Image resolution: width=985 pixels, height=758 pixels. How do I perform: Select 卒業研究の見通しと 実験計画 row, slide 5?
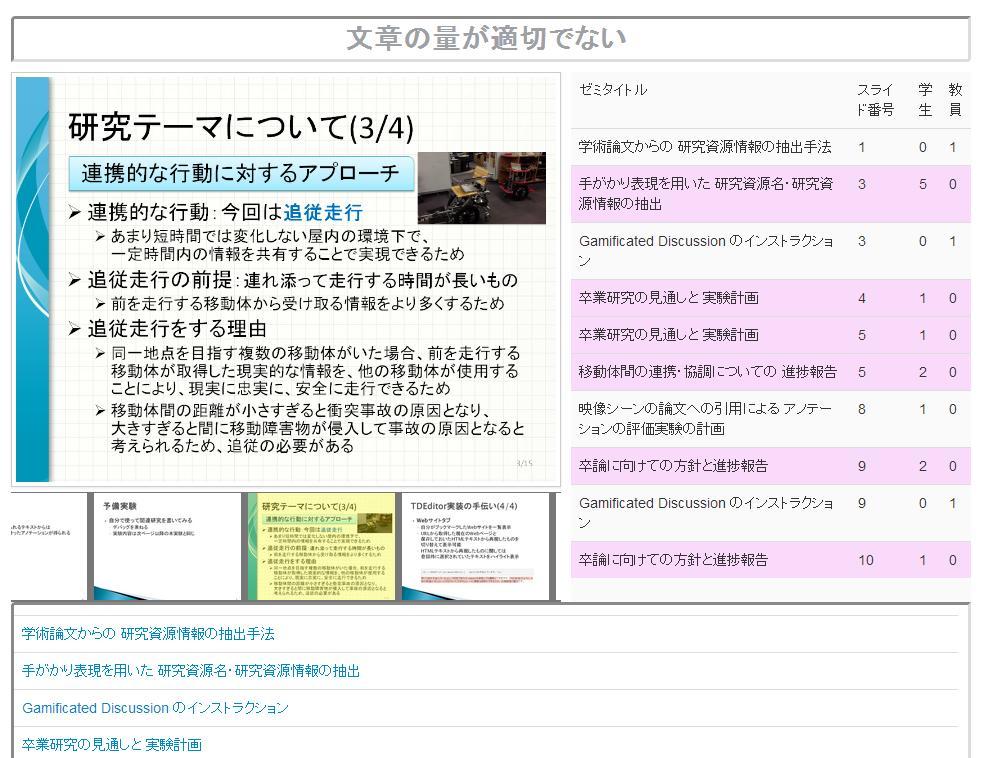click(x=771, y=335)
